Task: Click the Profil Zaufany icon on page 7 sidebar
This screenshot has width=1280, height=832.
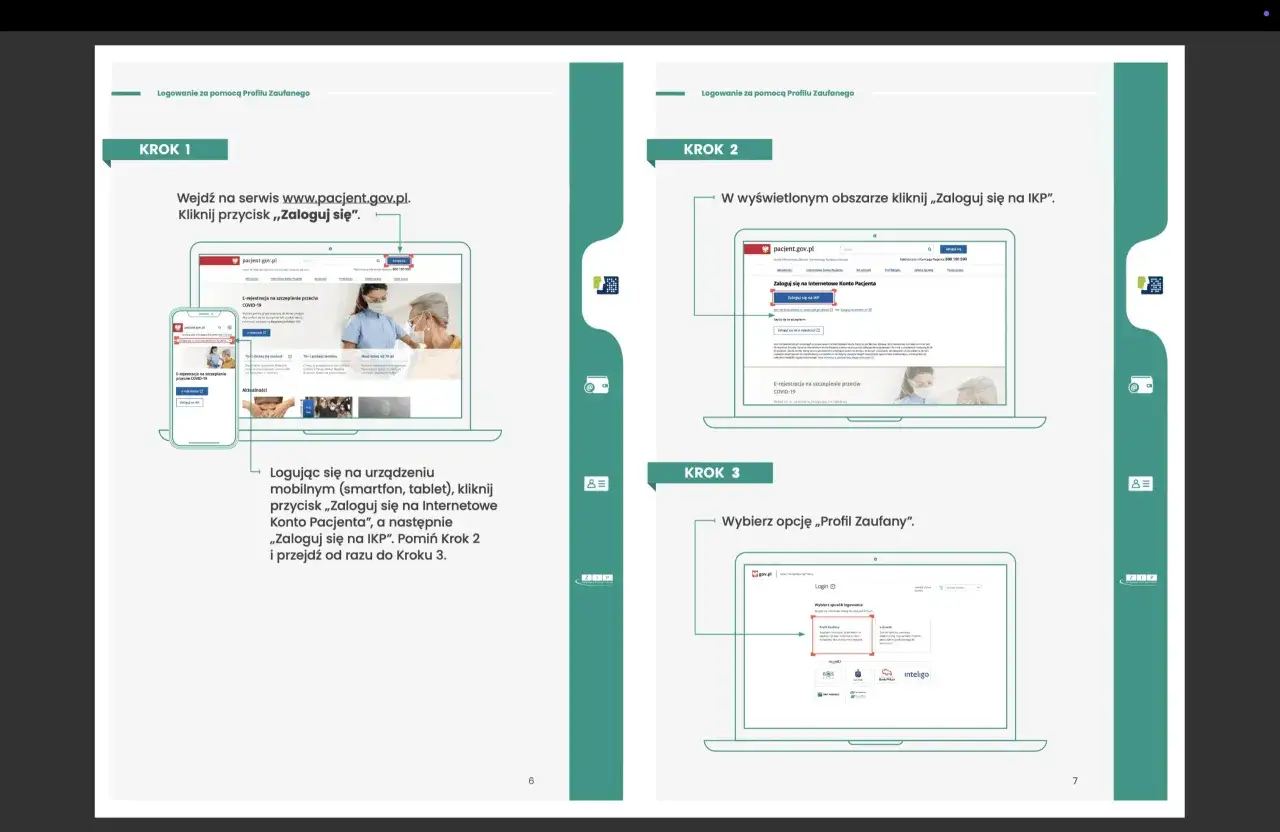Action: (x=1151, y=285)
